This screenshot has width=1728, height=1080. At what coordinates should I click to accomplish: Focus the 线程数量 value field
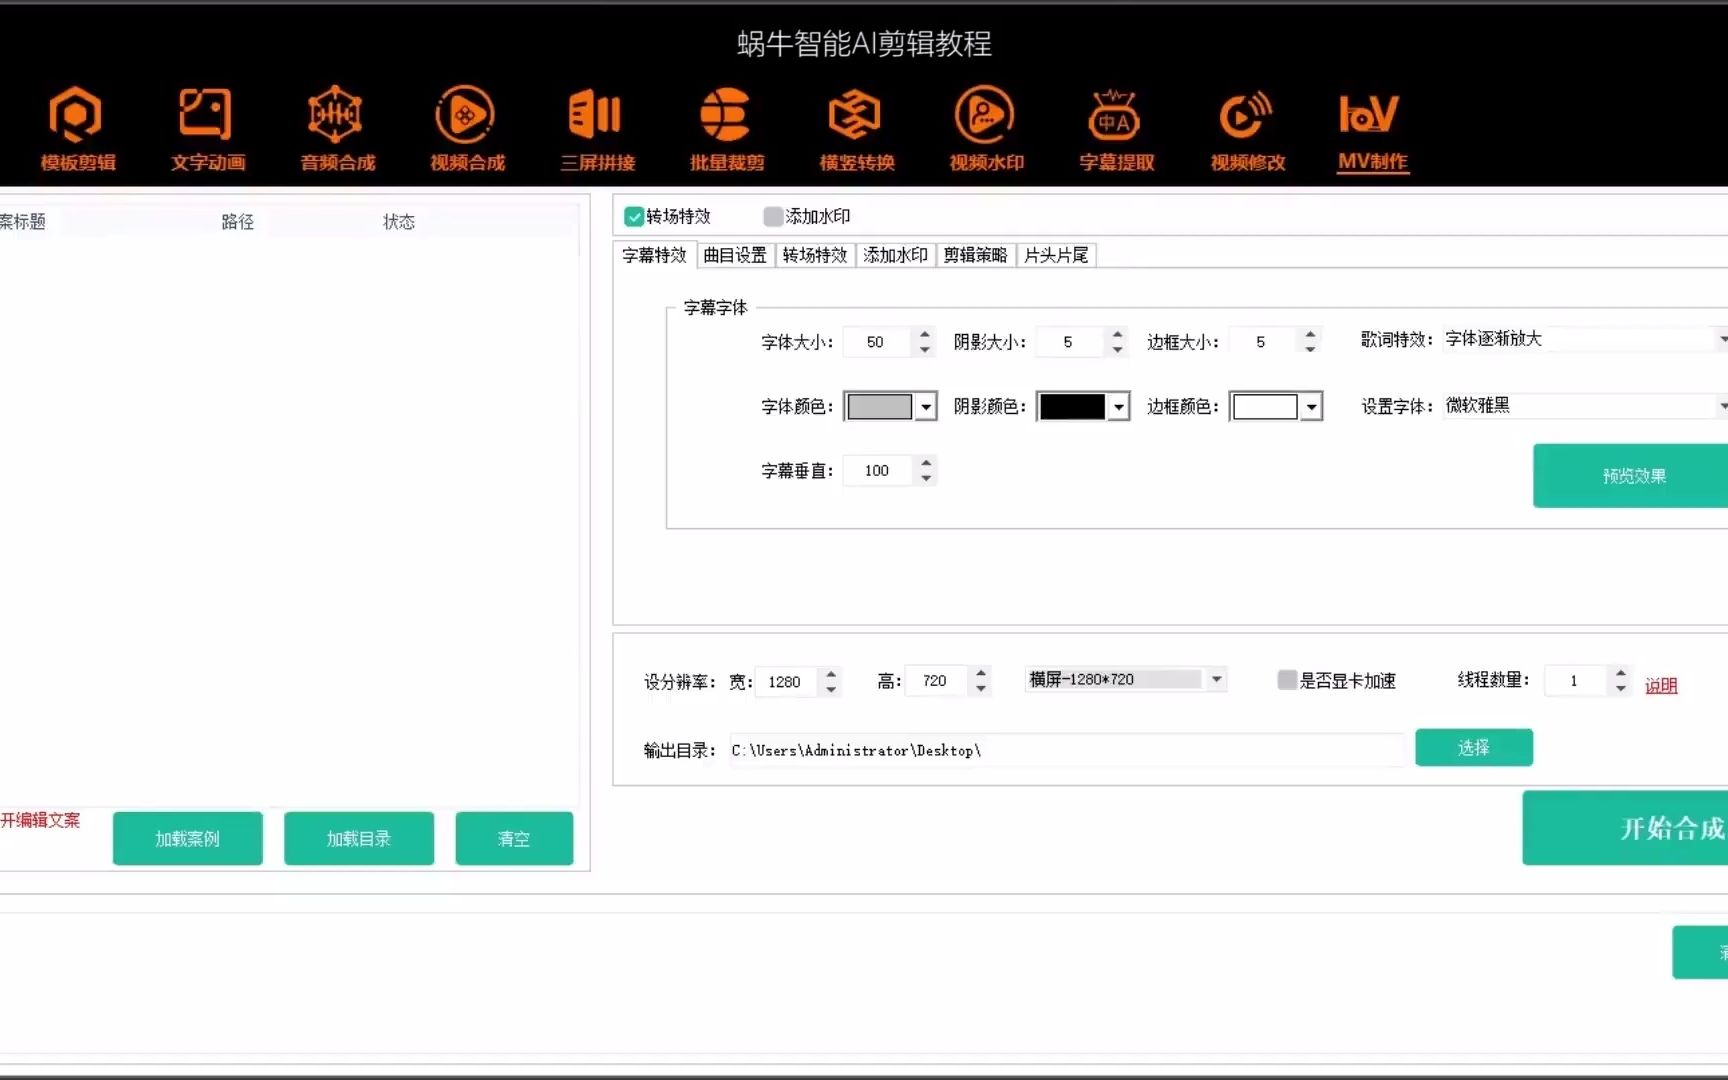1576,681
